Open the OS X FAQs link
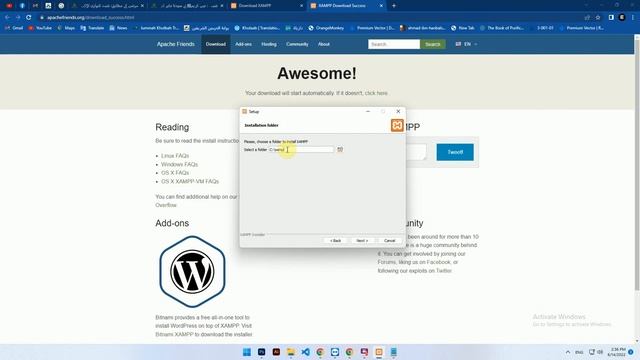 (175, 173)
